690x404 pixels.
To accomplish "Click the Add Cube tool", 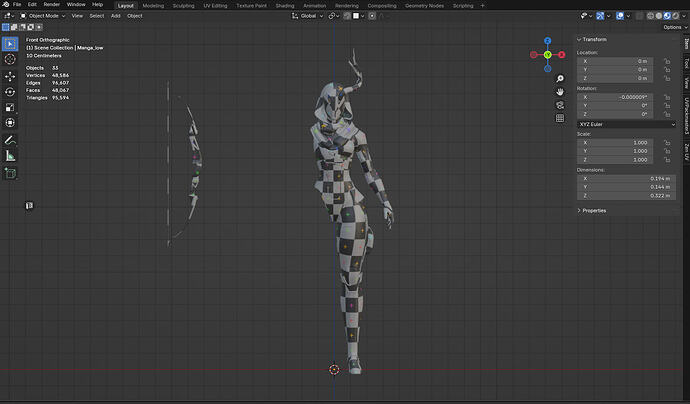I will point(10,173).
